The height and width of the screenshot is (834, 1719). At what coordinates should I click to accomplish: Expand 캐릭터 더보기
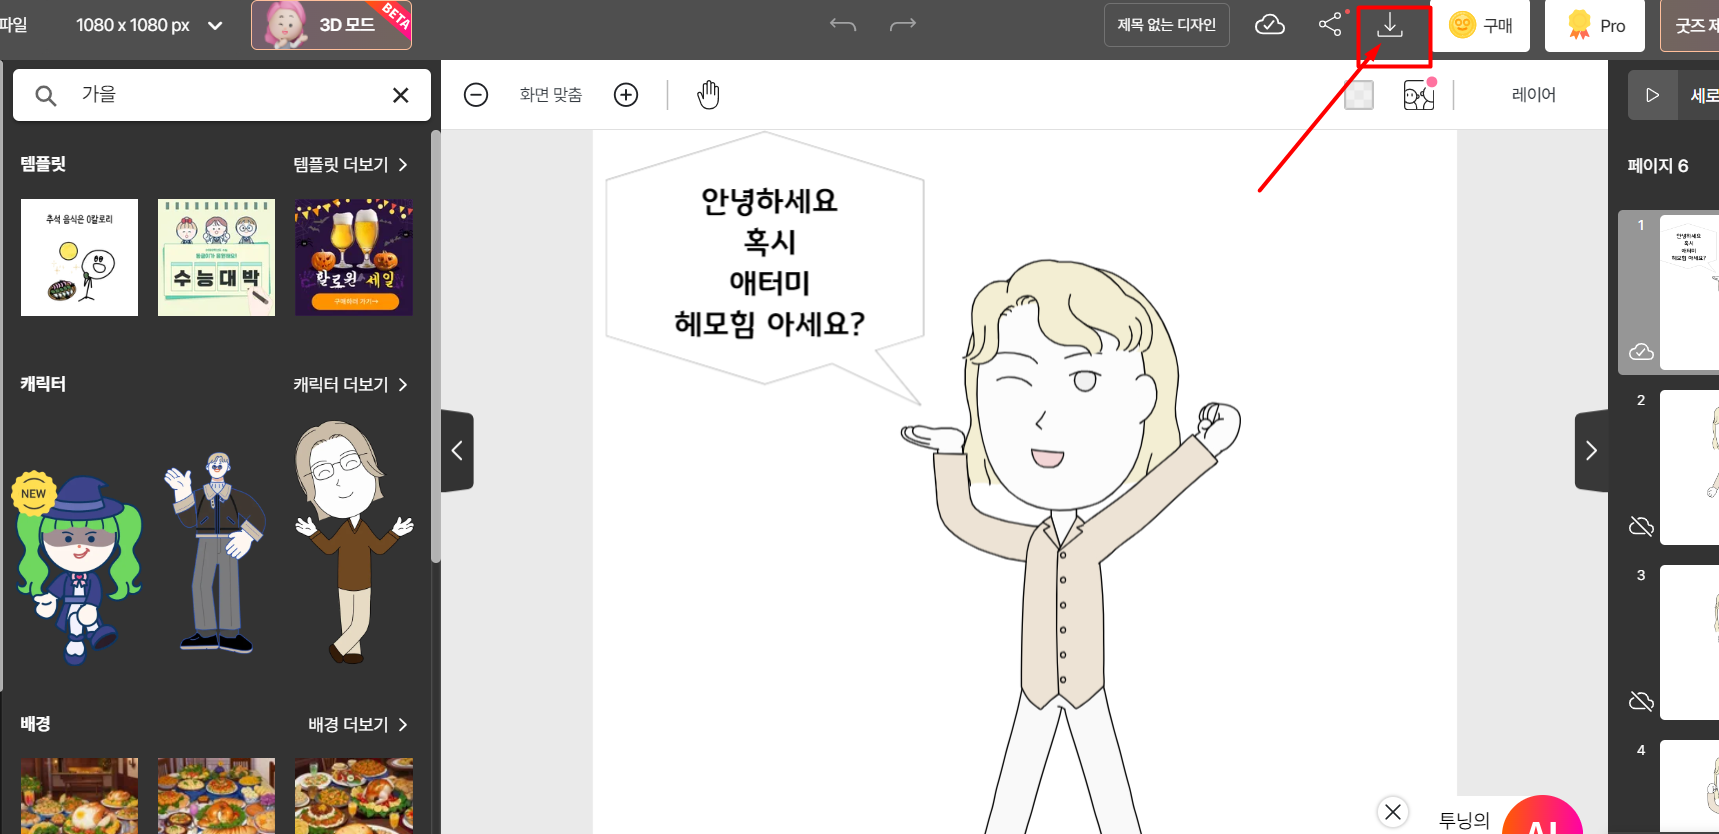click(x=350, y=385)
